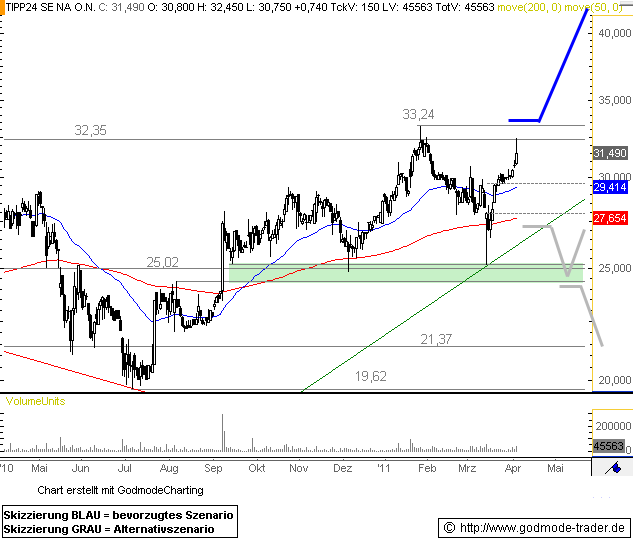Click the Nov month label on time axis
Viewport: 633px width, 539px height.
(299, 468)
